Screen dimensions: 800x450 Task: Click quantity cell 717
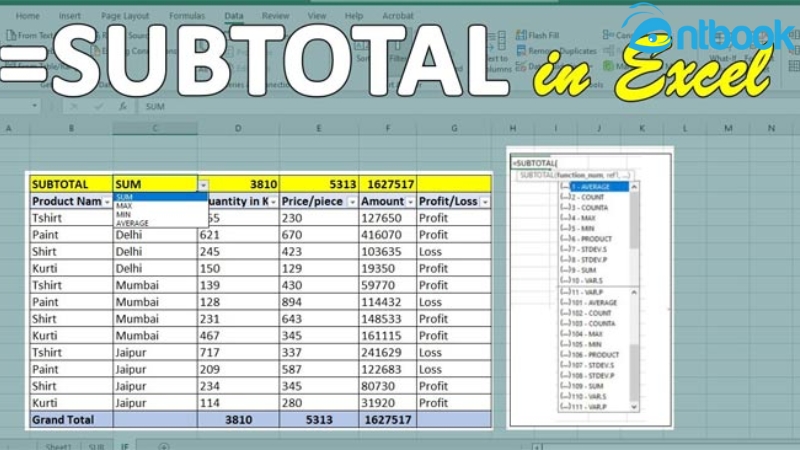tap(238, 353)
